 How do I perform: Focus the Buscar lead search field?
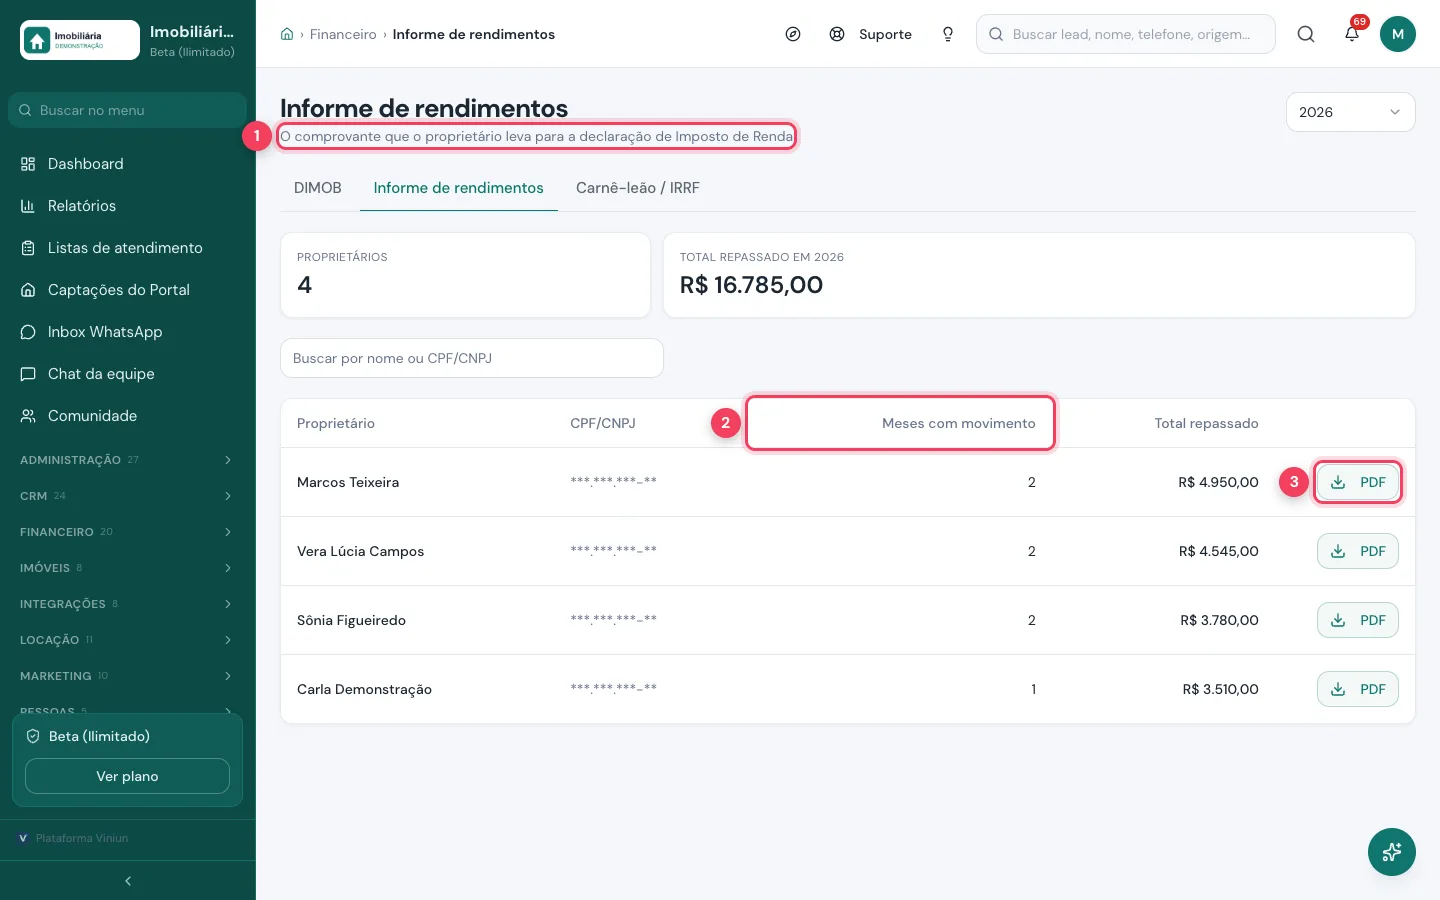click(1126, 34)
